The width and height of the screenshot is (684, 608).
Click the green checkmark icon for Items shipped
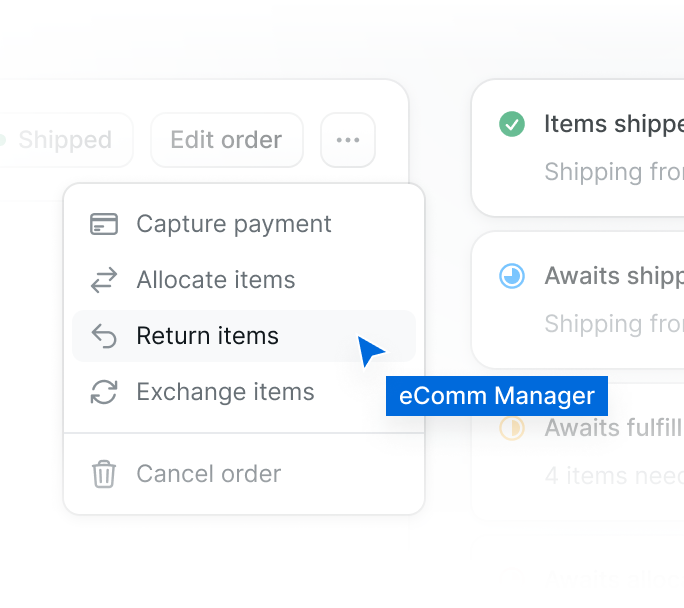coord(512,124)
